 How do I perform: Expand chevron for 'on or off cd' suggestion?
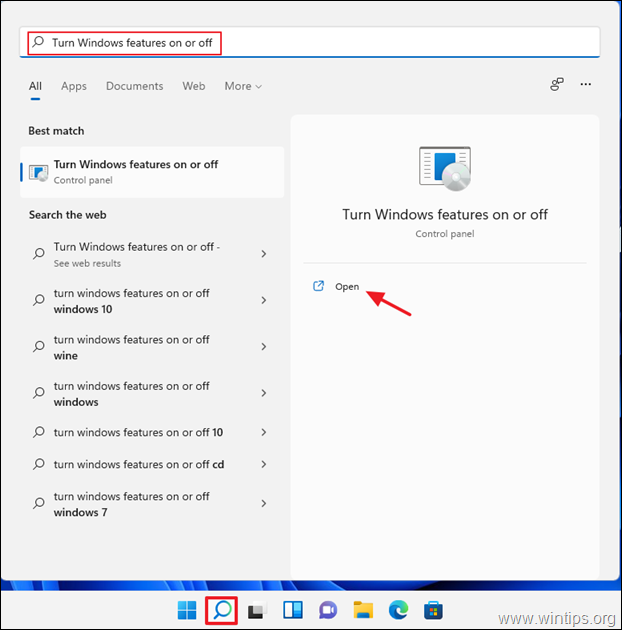(x=264, y=464)
